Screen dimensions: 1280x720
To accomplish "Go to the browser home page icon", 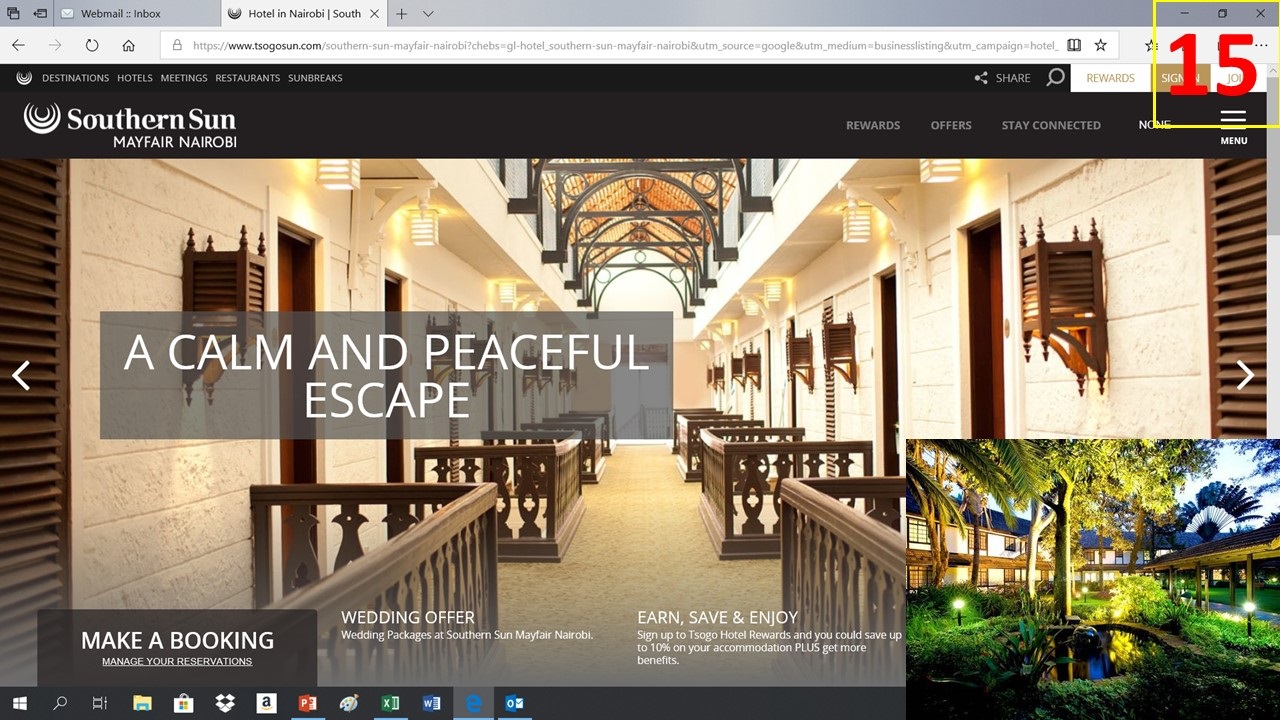I will [x=128, y=45].
